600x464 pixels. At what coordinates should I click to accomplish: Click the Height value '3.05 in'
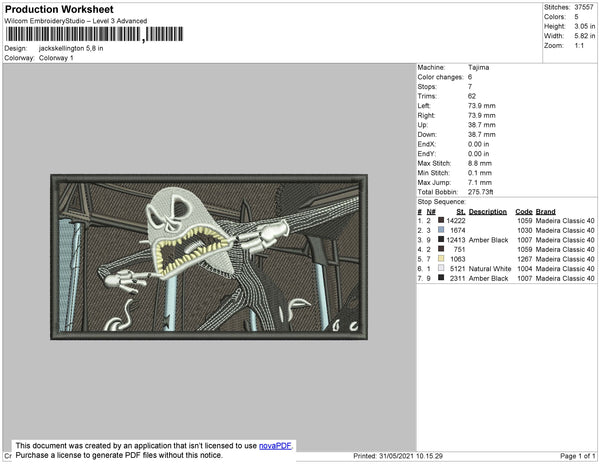(x=585, y=26)
